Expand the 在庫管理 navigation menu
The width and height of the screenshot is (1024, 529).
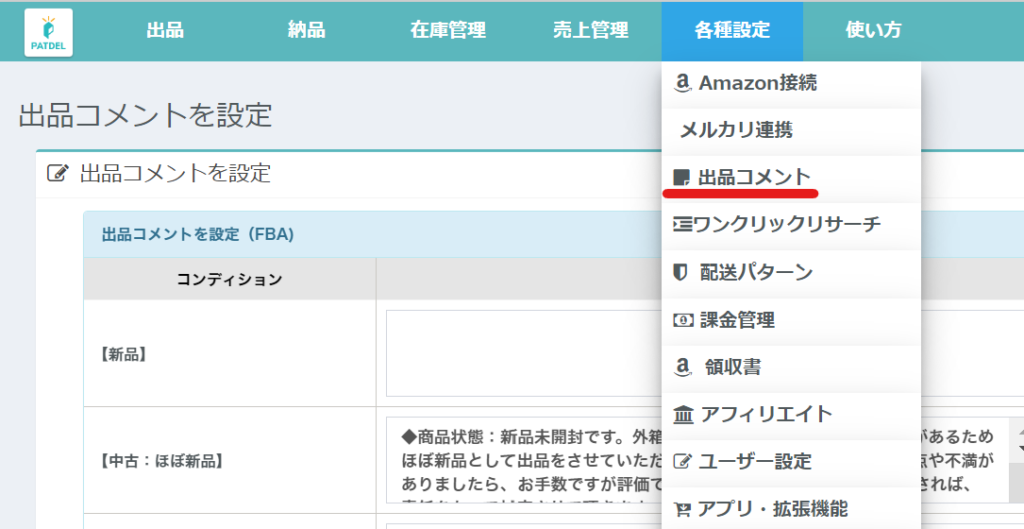[x=447, y=30]
